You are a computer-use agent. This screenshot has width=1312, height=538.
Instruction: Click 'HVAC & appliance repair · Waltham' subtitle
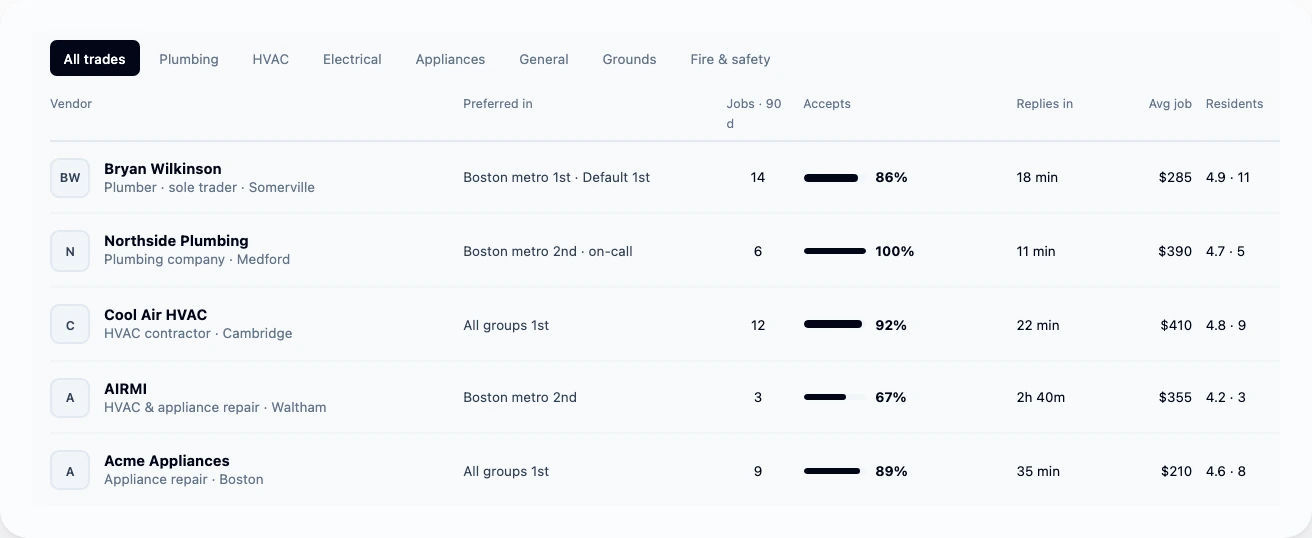click(x=215, y=408)
